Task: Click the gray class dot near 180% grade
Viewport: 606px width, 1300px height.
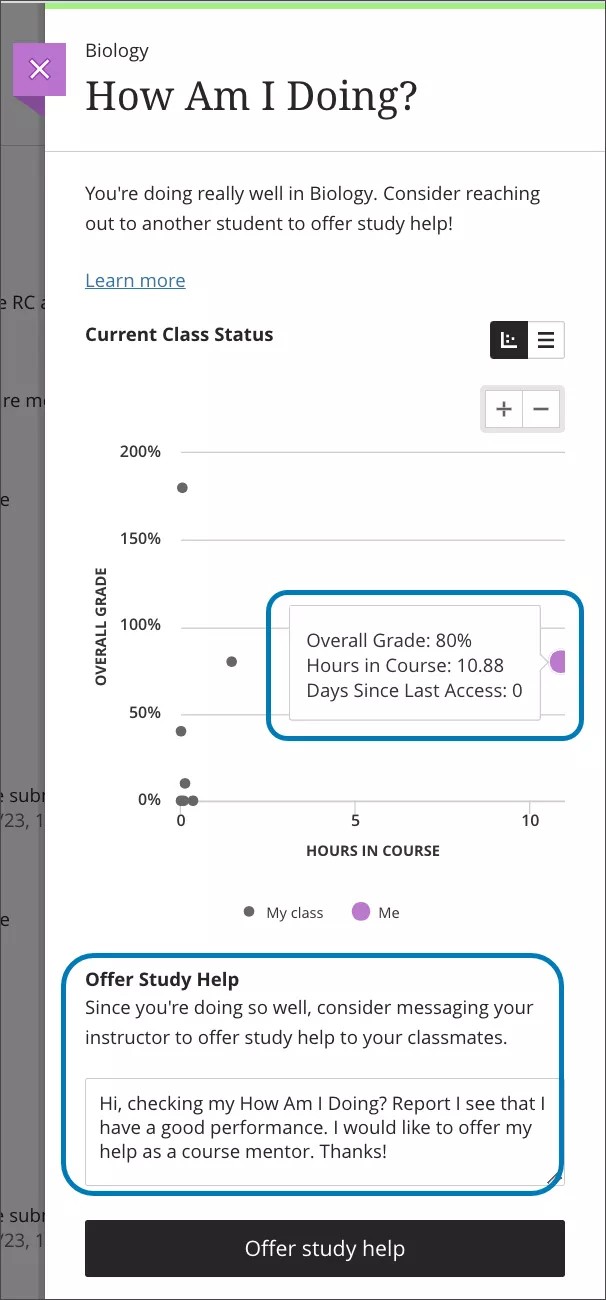Action: pos(182,488)
